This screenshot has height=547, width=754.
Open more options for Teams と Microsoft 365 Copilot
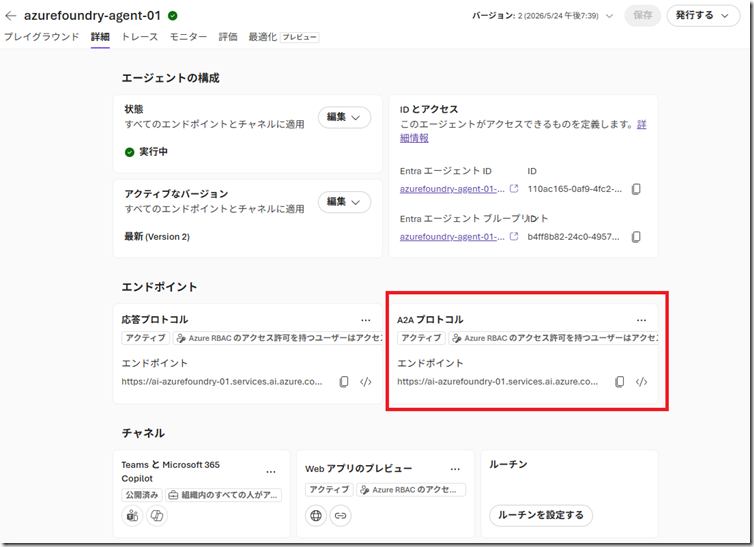tap(271, 472)
